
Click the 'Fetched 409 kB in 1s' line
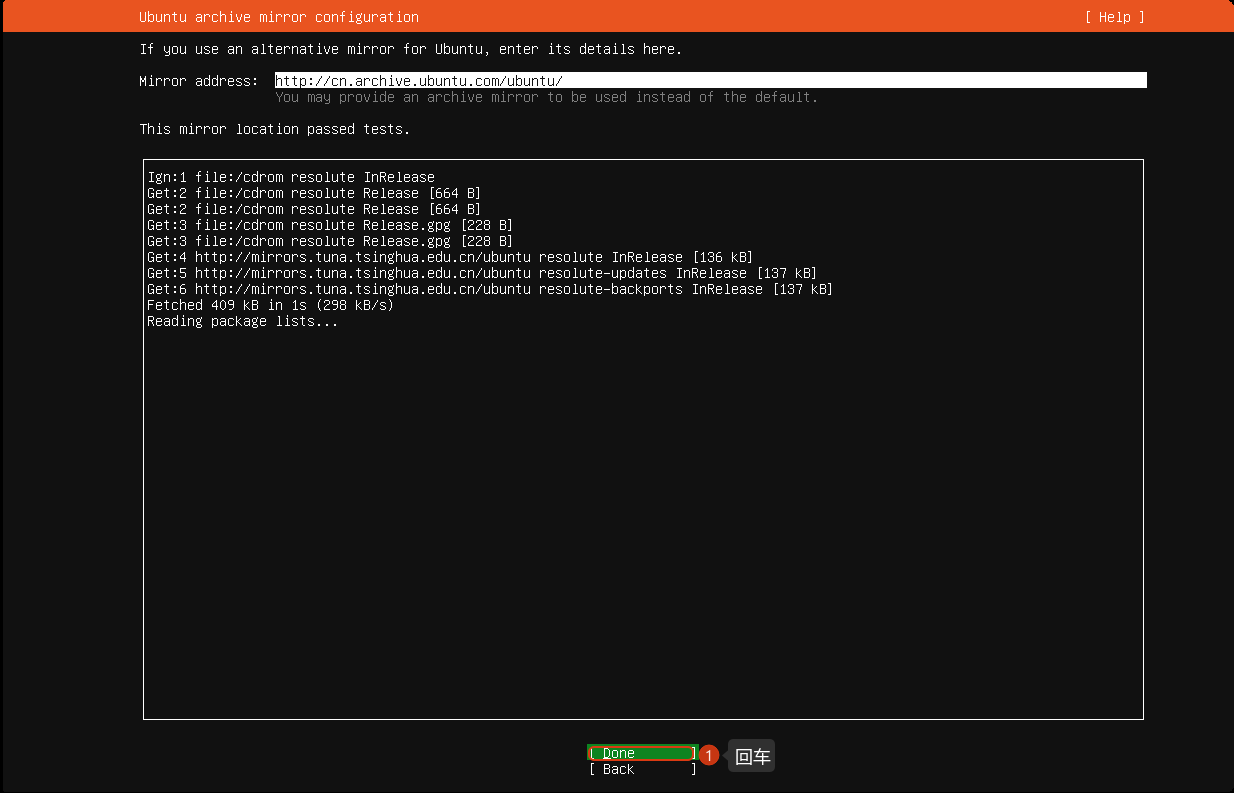click(270, 305)
